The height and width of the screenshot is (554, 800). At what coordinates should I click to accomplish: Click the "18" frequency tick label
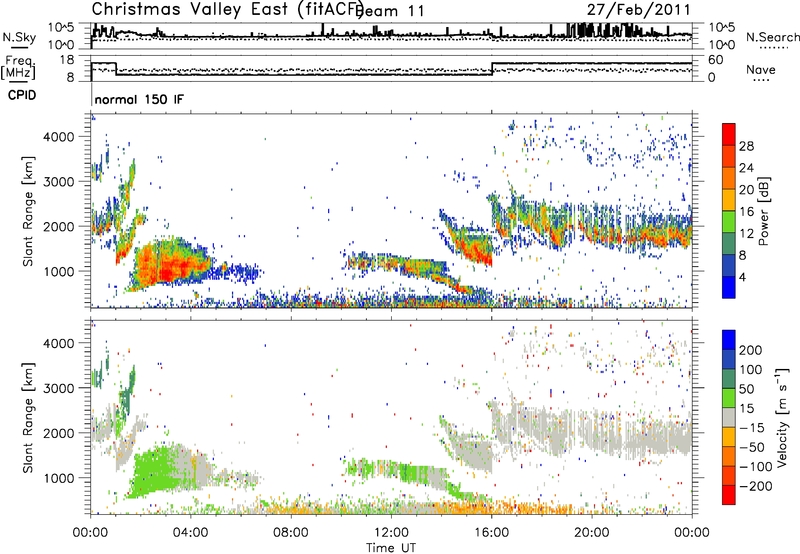(x=66, y=60)
